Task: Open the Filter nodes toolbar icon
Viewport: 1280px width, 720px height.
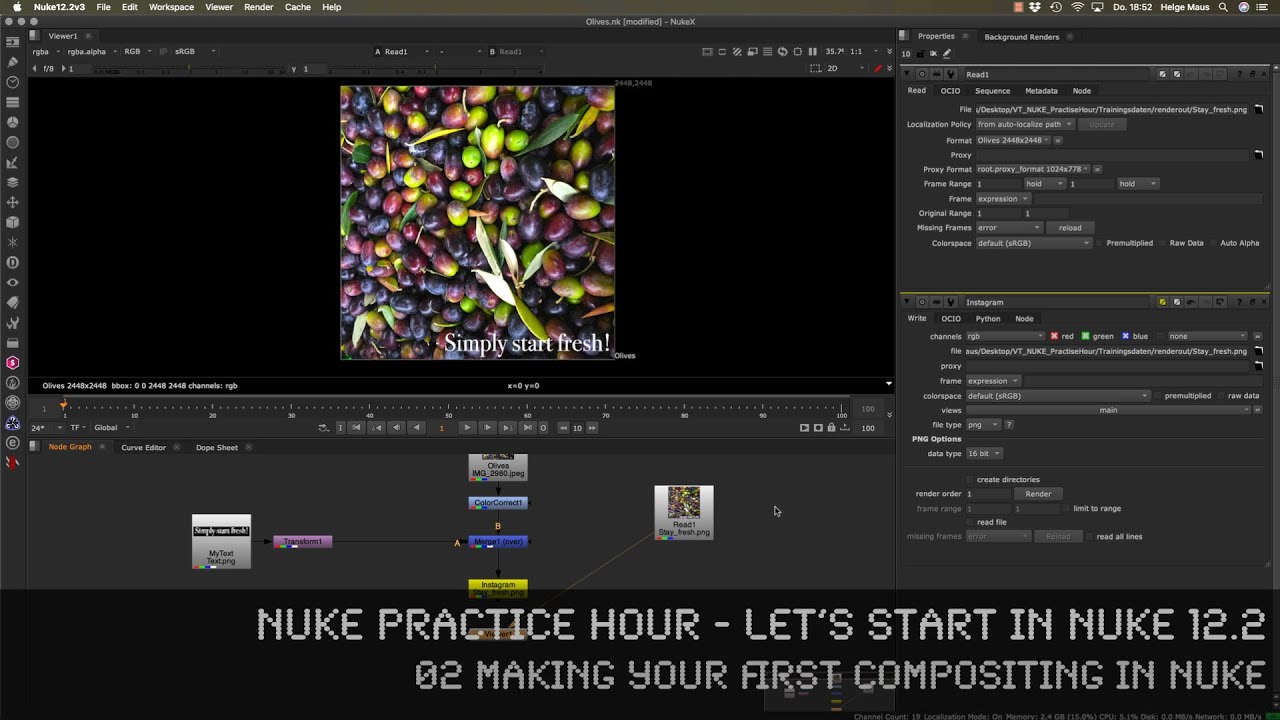Action: pos(13,142)
